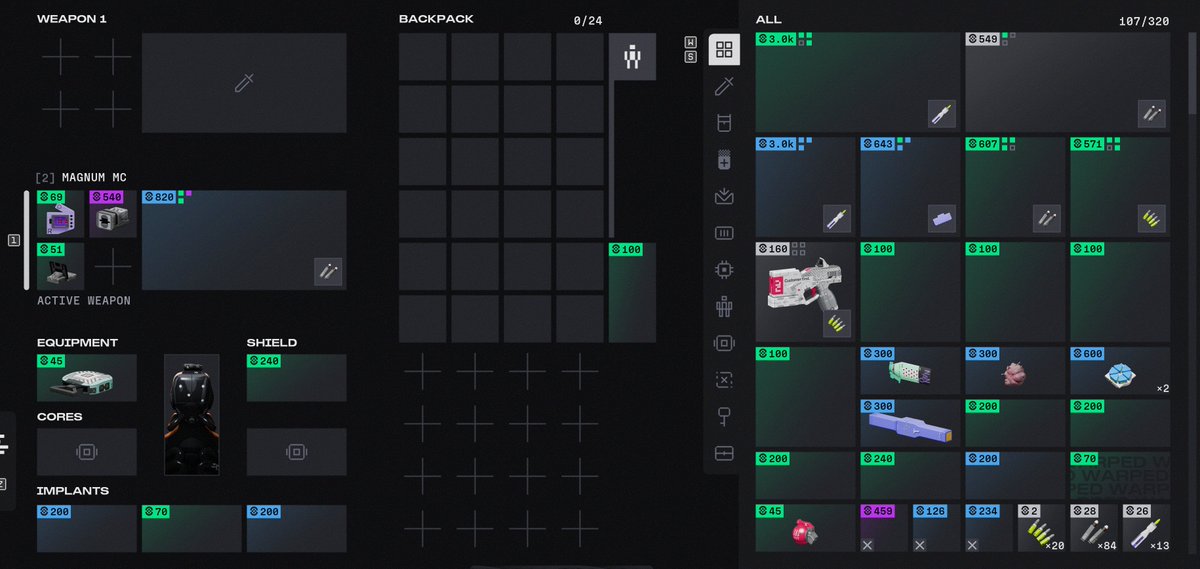The width and height of the screenshot is (1200, 569).
Task: Click the 107/320 stash capacity text
Action: [x=1144, y=21]
